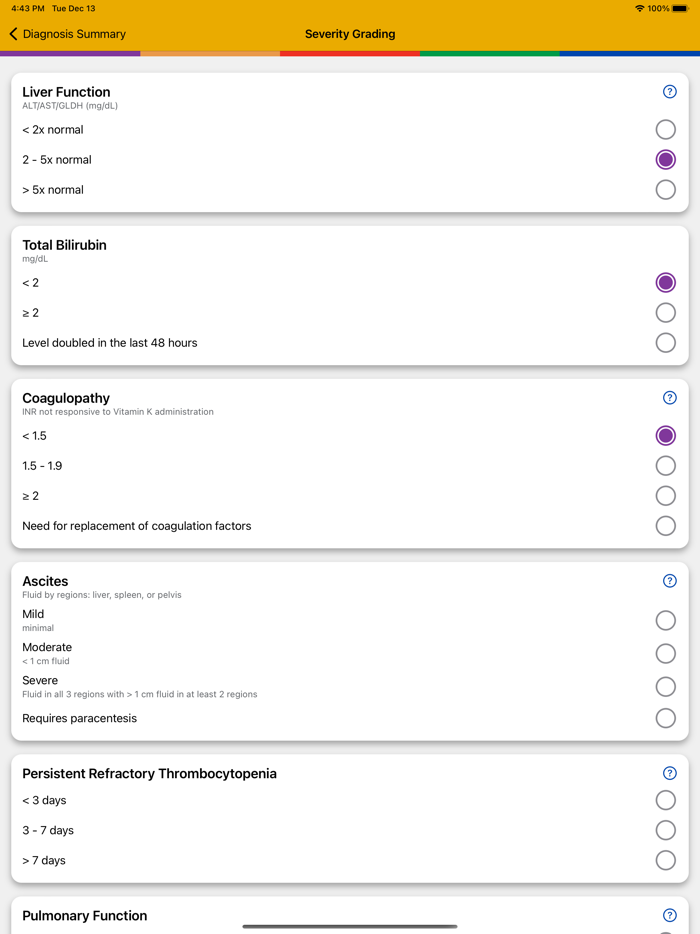The height and width of the screenshot is (934, 700).
Task: Select 'Severe' ascites option
Action: pyautogui.click(x=665, y=687)
